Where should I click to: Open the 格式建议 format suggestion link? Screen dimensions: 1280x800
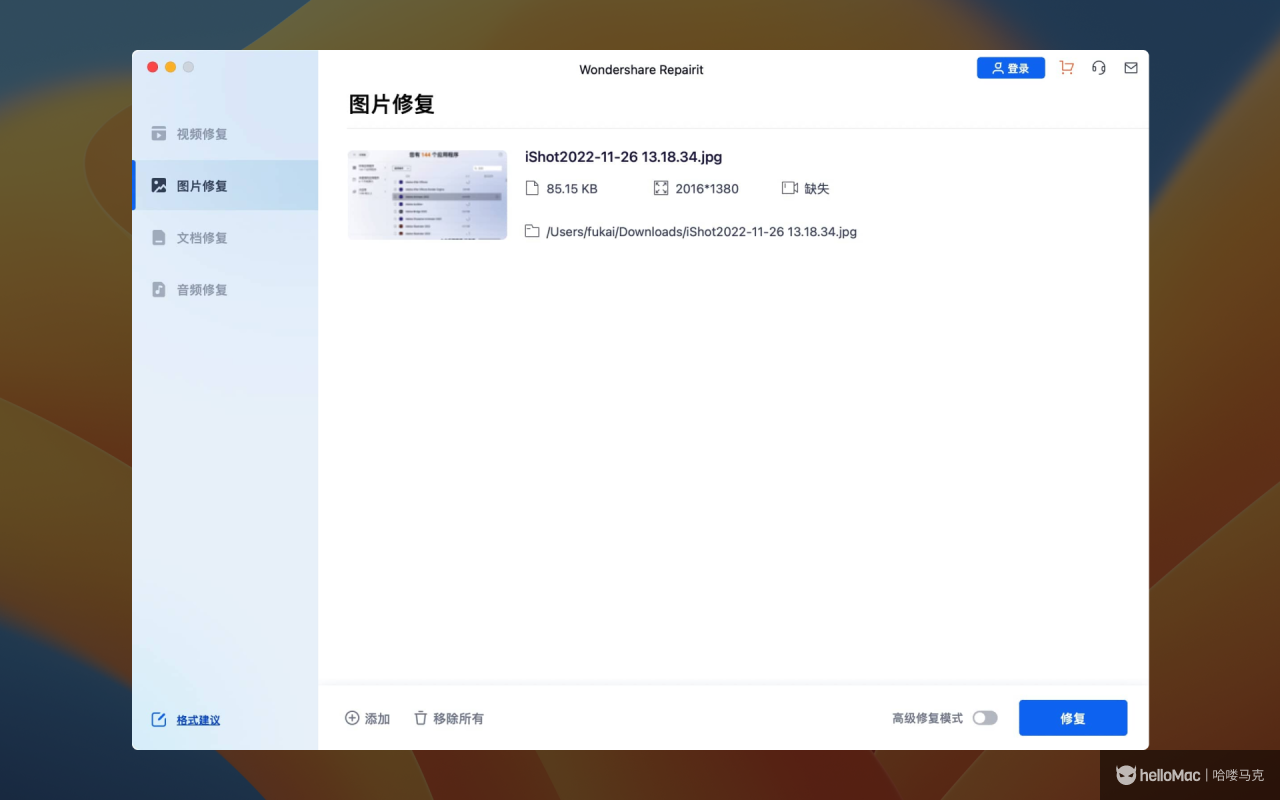(x=198, y=720)
